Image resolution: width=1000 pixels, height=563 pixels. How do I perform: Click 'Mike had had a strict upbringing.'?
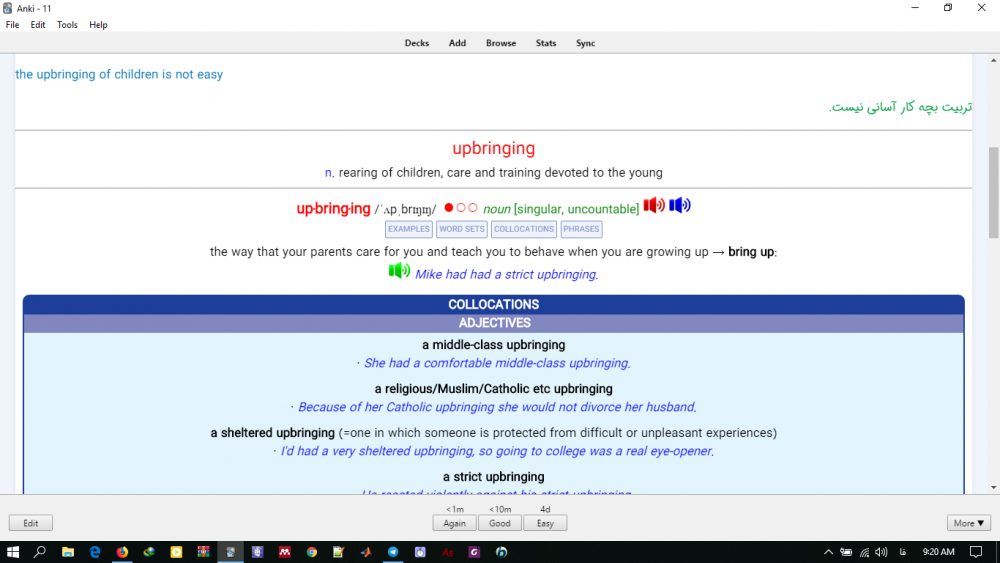[x=507, y=275]
